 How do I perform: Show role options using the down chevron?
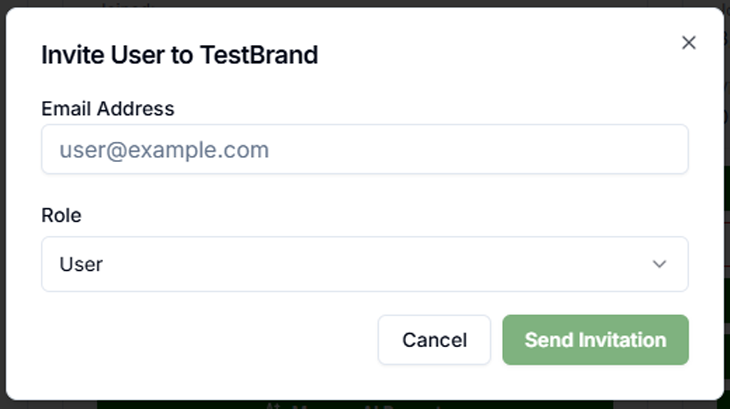coord(659,264)
